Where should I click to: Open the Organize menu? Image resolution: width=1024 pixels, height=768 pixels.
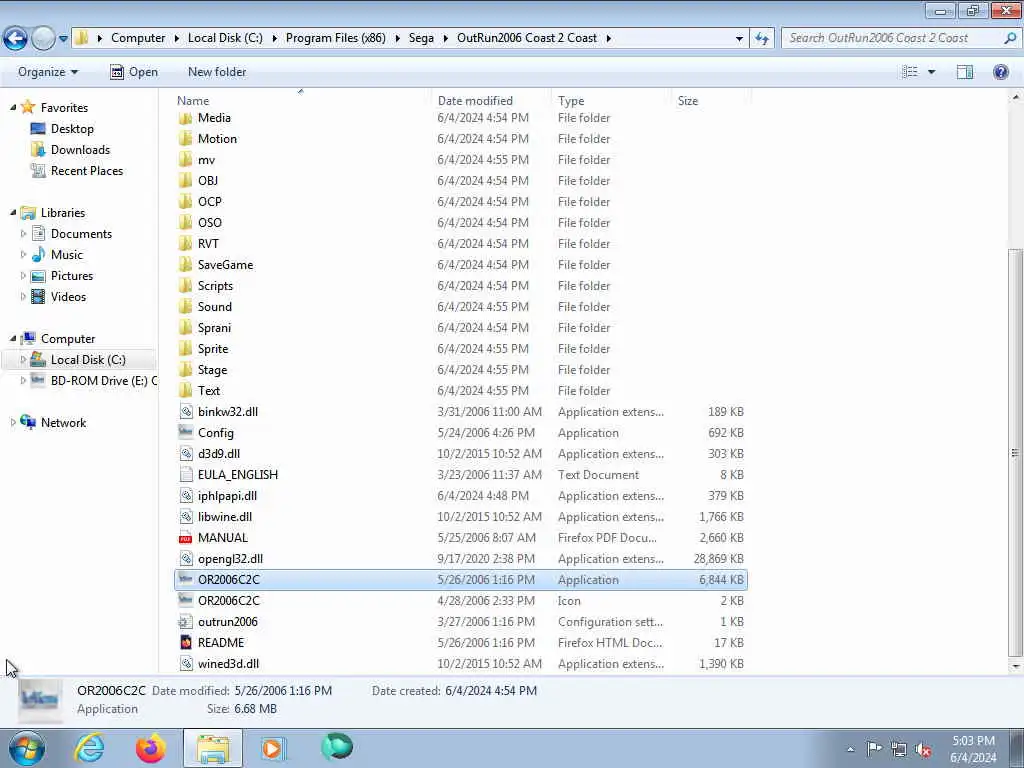pyautogui.click(x=48, y=72)
